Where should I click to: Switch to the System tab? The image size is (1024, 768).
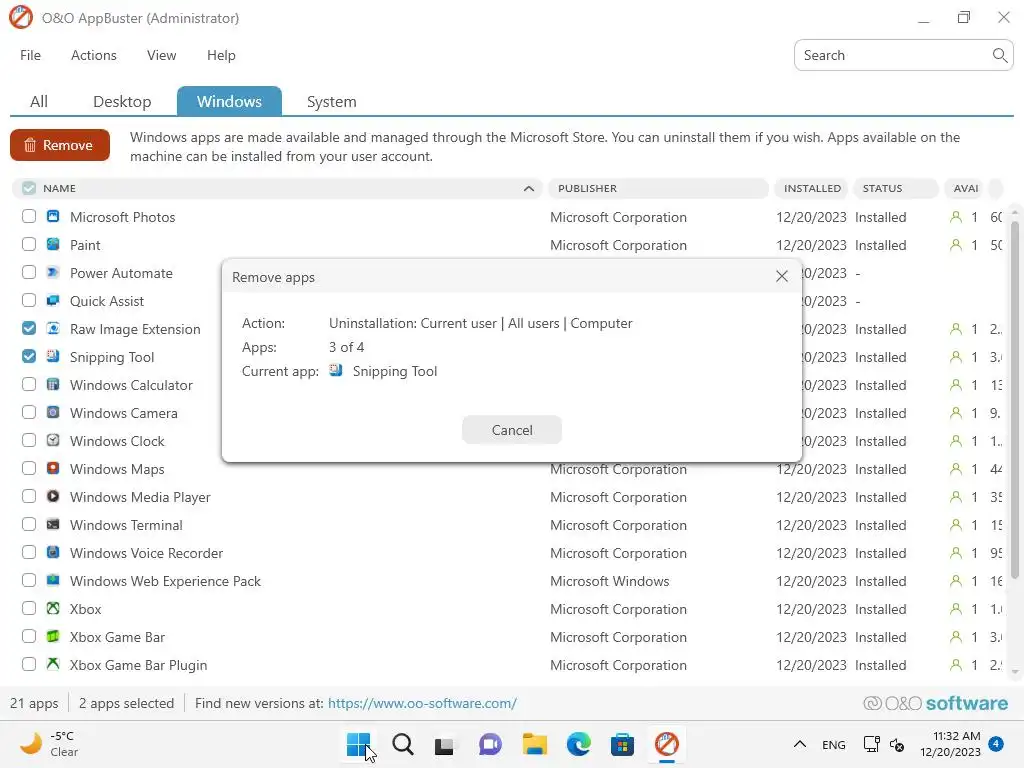[331, 102]
